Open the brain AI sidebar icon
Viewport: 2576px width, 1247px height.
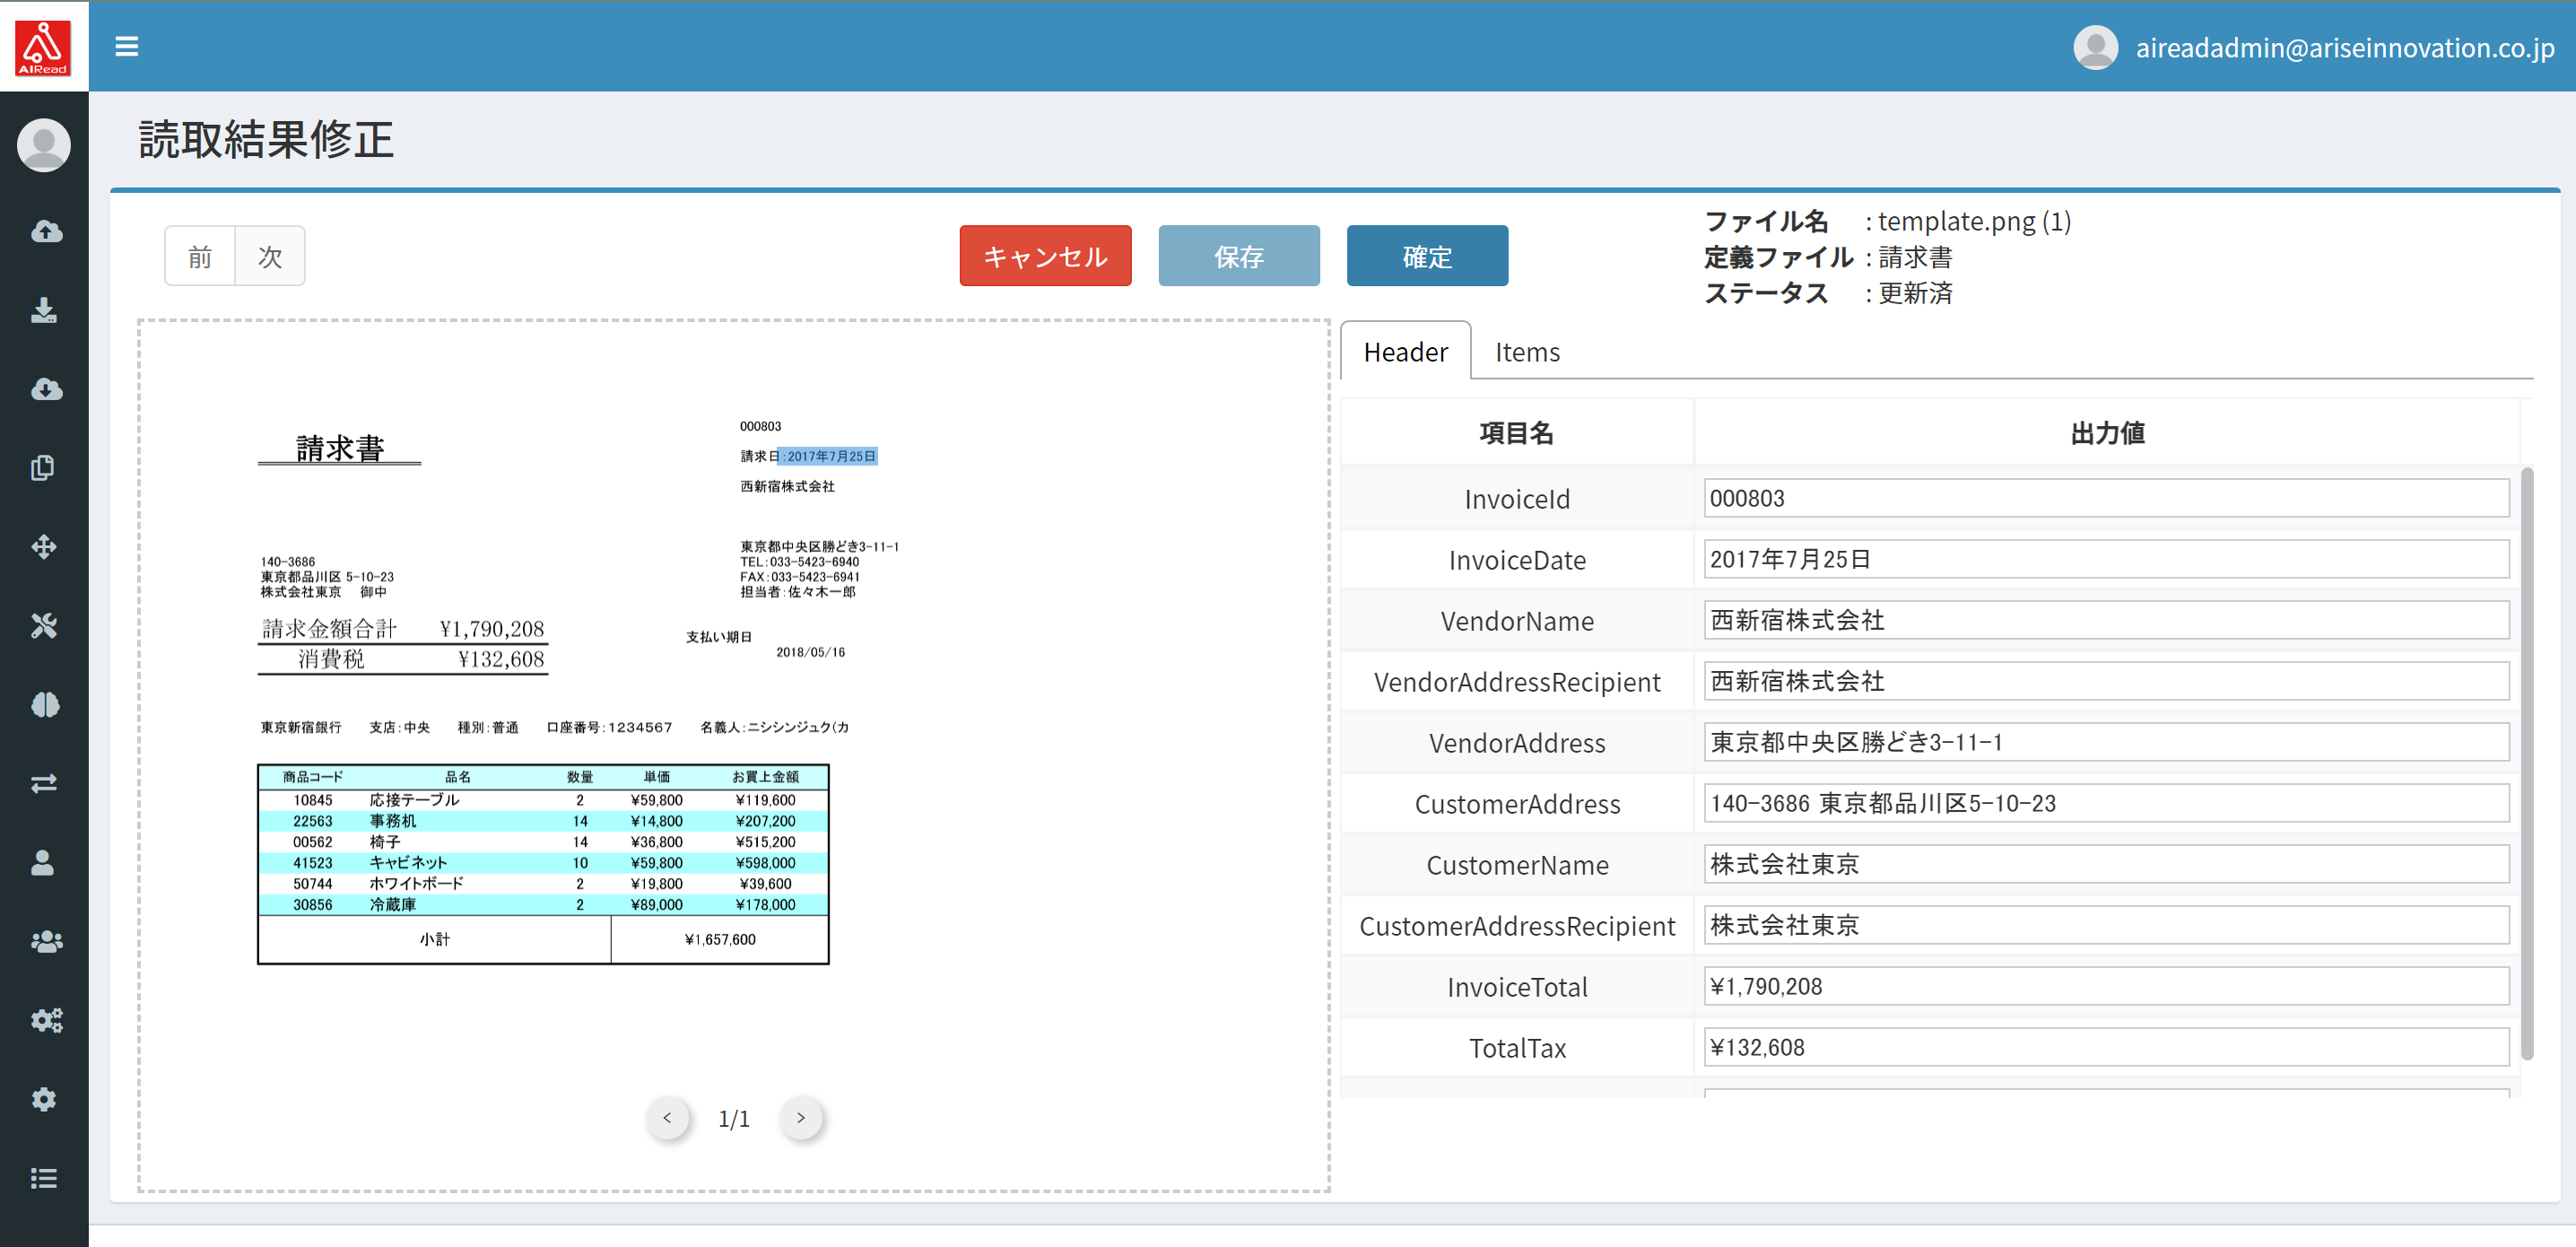tap(44, 705)
